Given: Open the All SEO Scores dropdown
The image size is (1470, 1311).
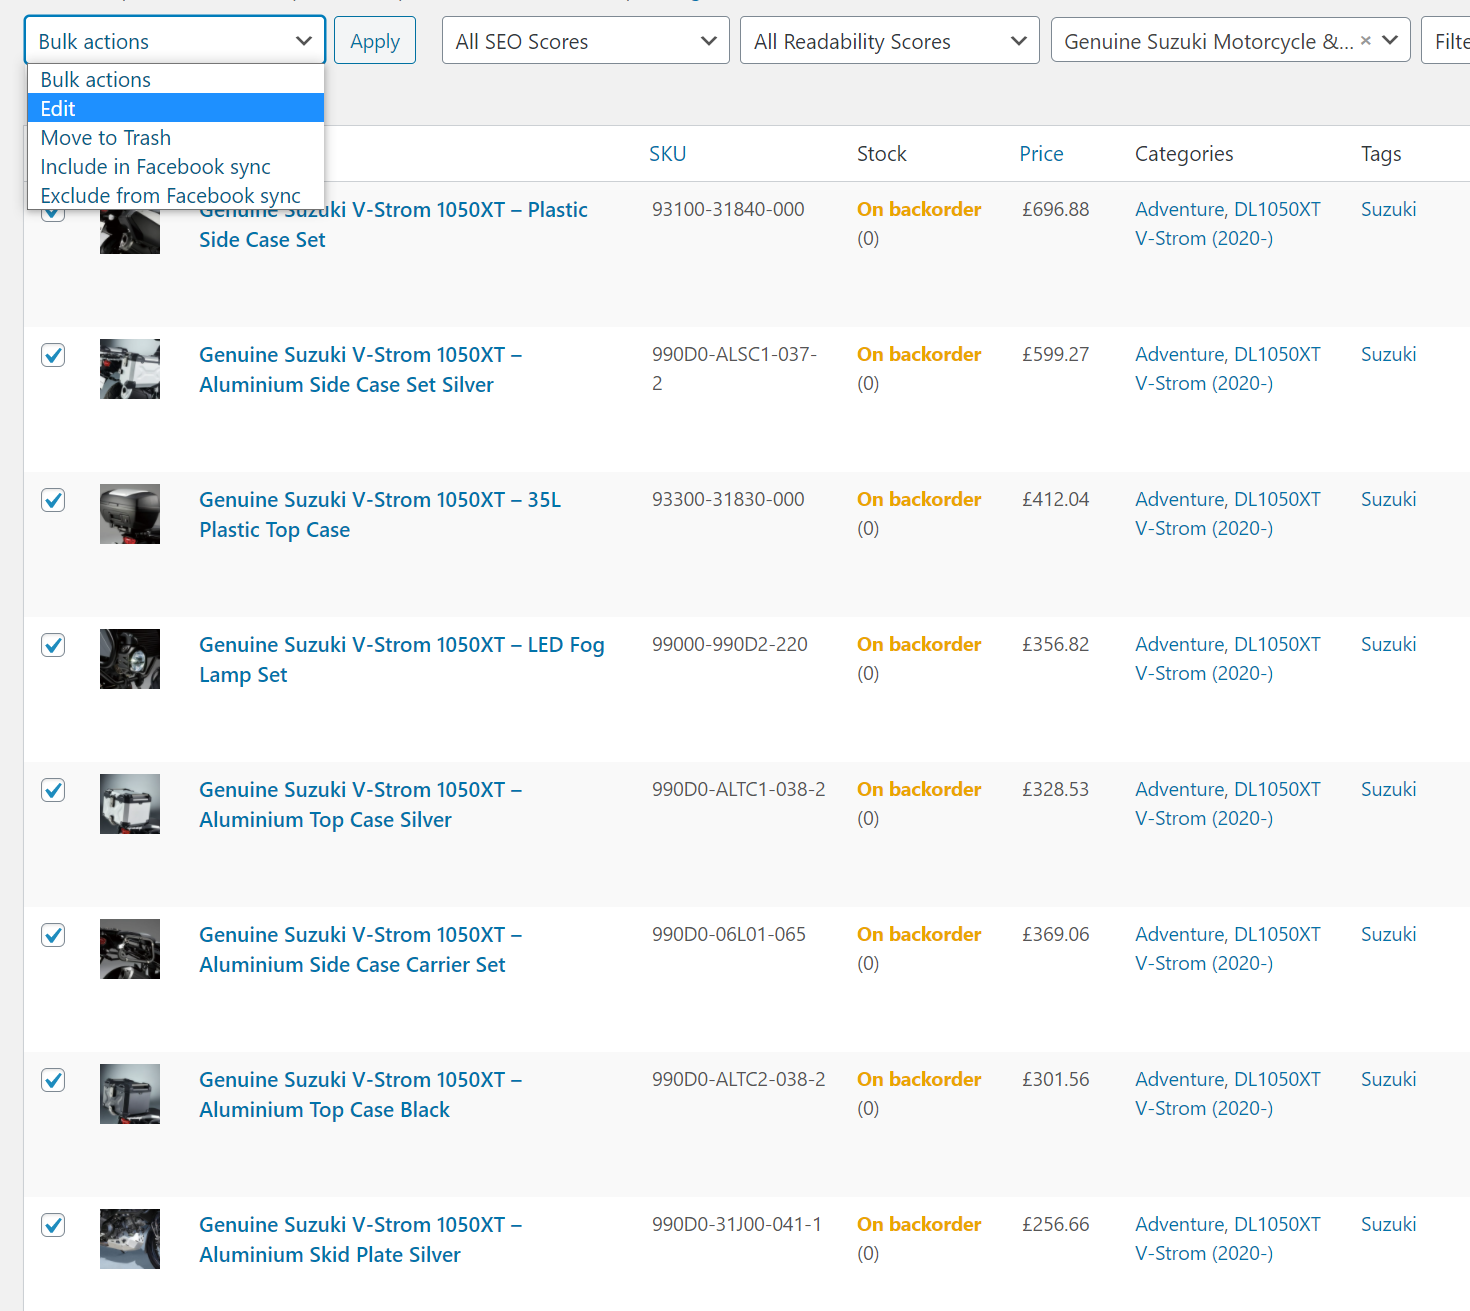Looking at the screenshot, I should (x=585, y=41).
